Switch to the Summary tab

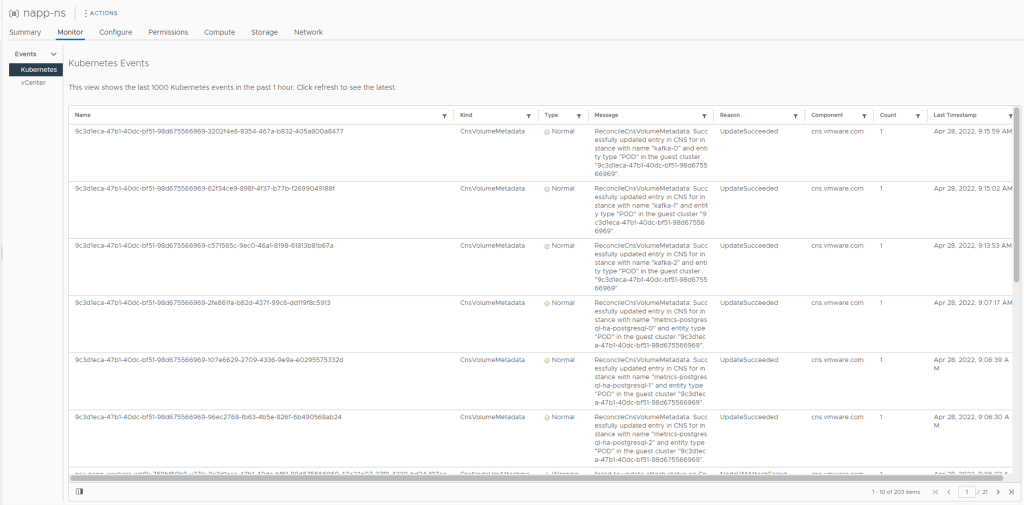(25, 32)
